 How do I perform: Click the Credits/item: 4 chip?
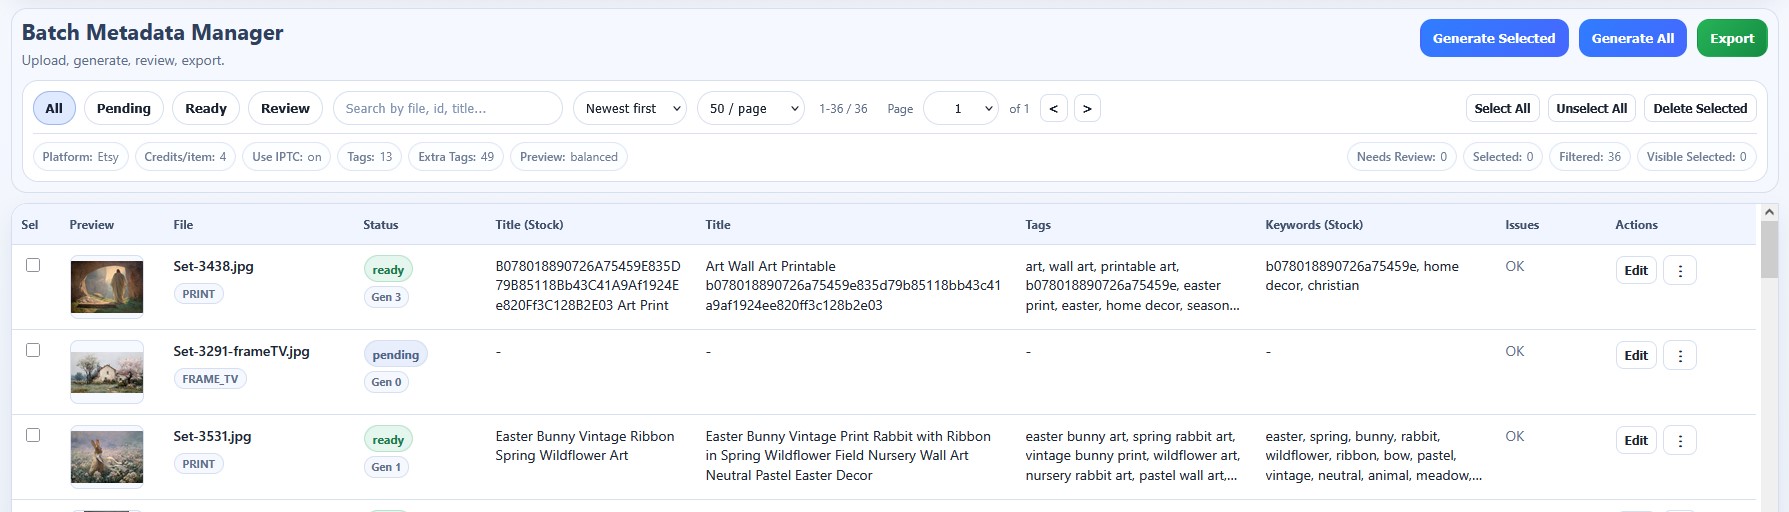click(x=185, y=157)
